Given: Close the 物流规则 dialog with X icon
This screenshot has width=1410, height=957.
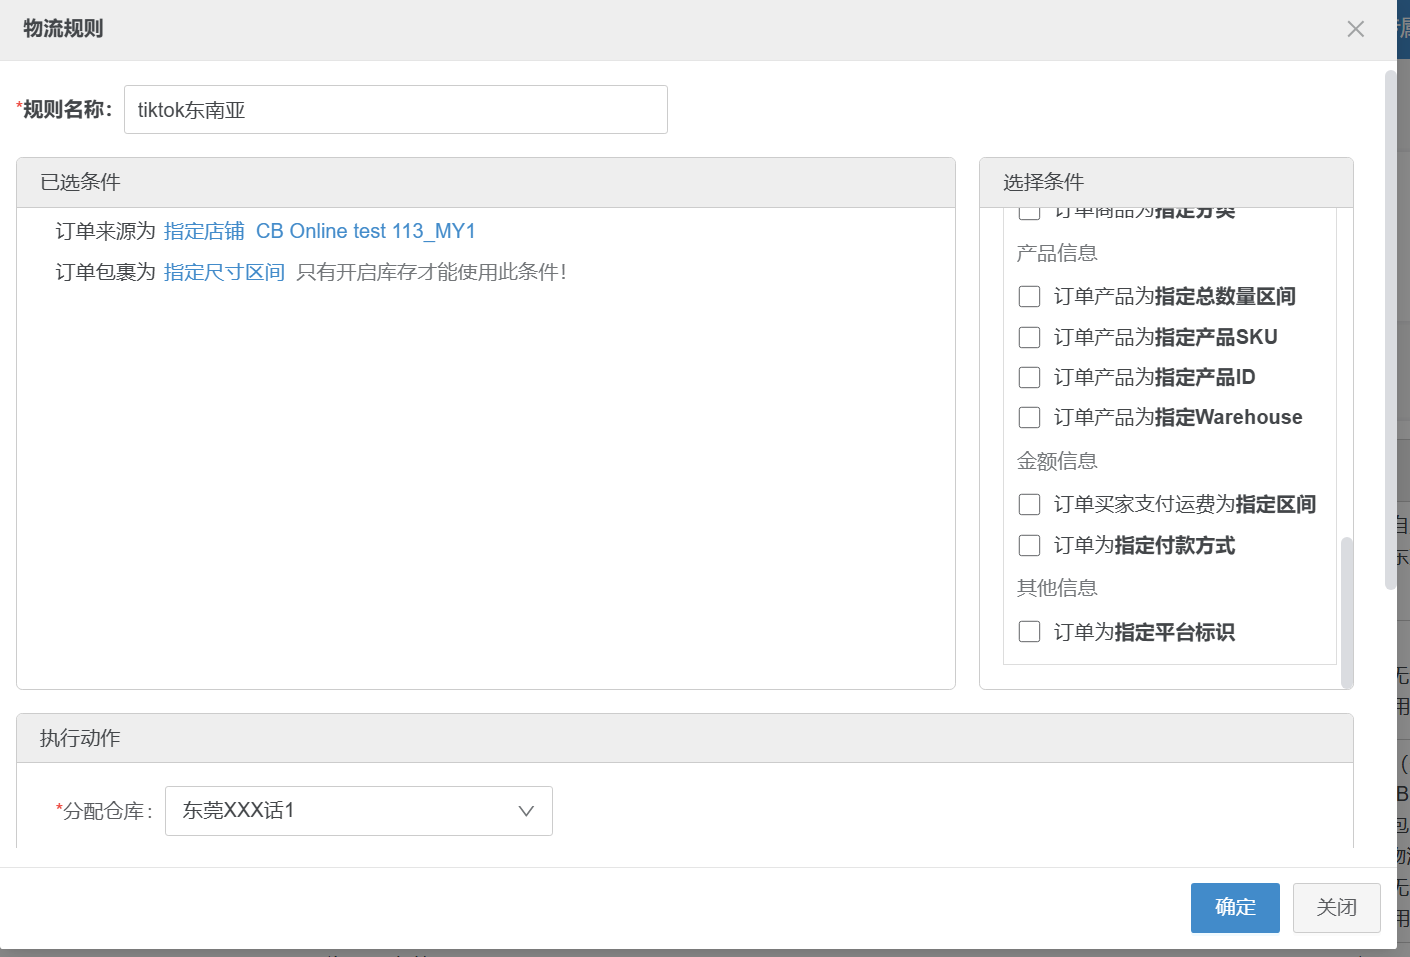Looking at the screenshot, I should pos(1355,29).
